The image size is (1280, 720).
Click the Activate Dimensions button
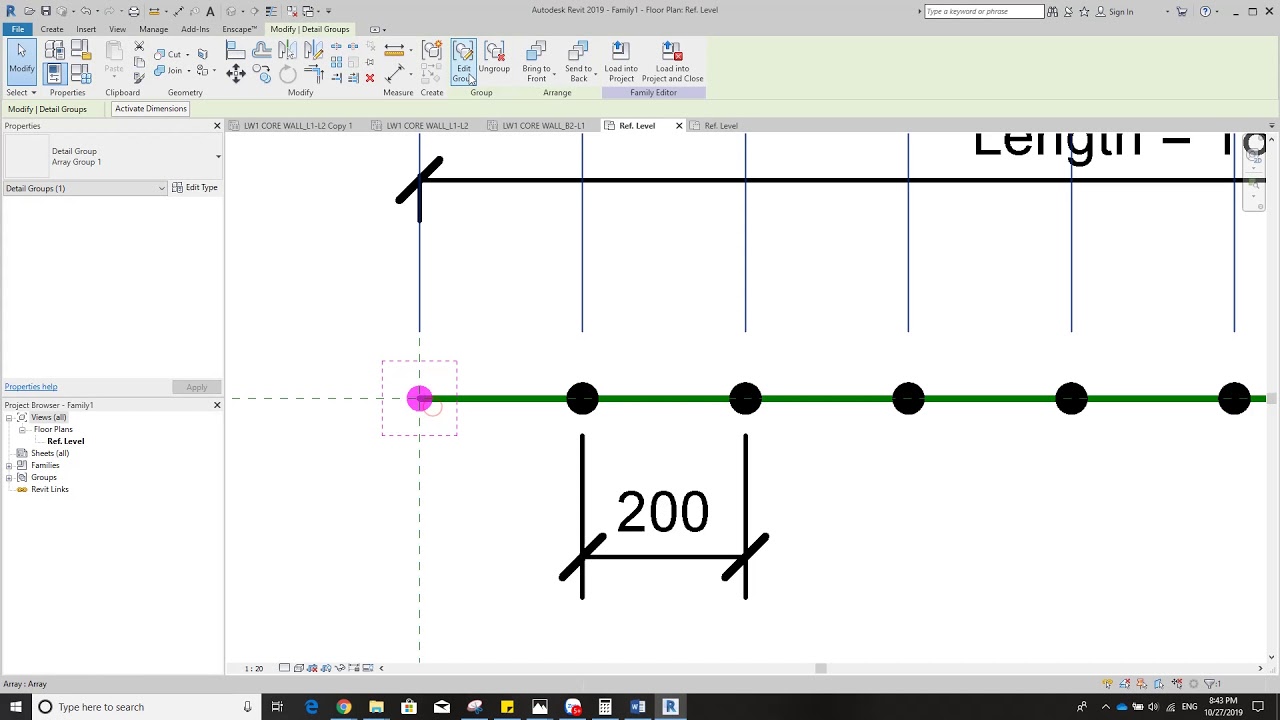coord(150,108)
